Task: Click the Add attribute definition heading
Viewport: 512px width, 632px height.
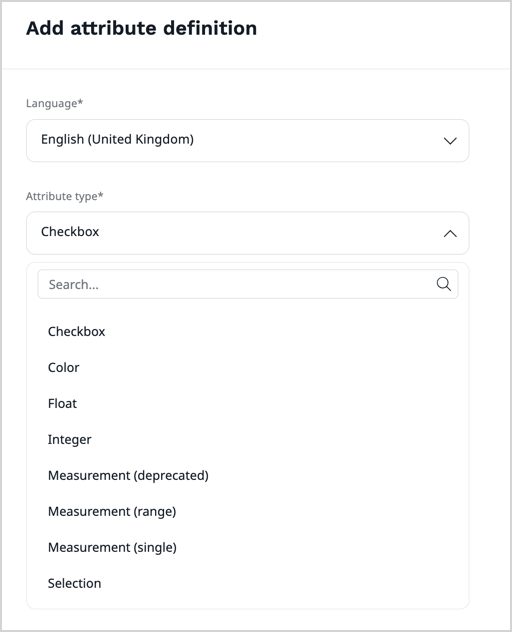Action: tap(142, 28)
